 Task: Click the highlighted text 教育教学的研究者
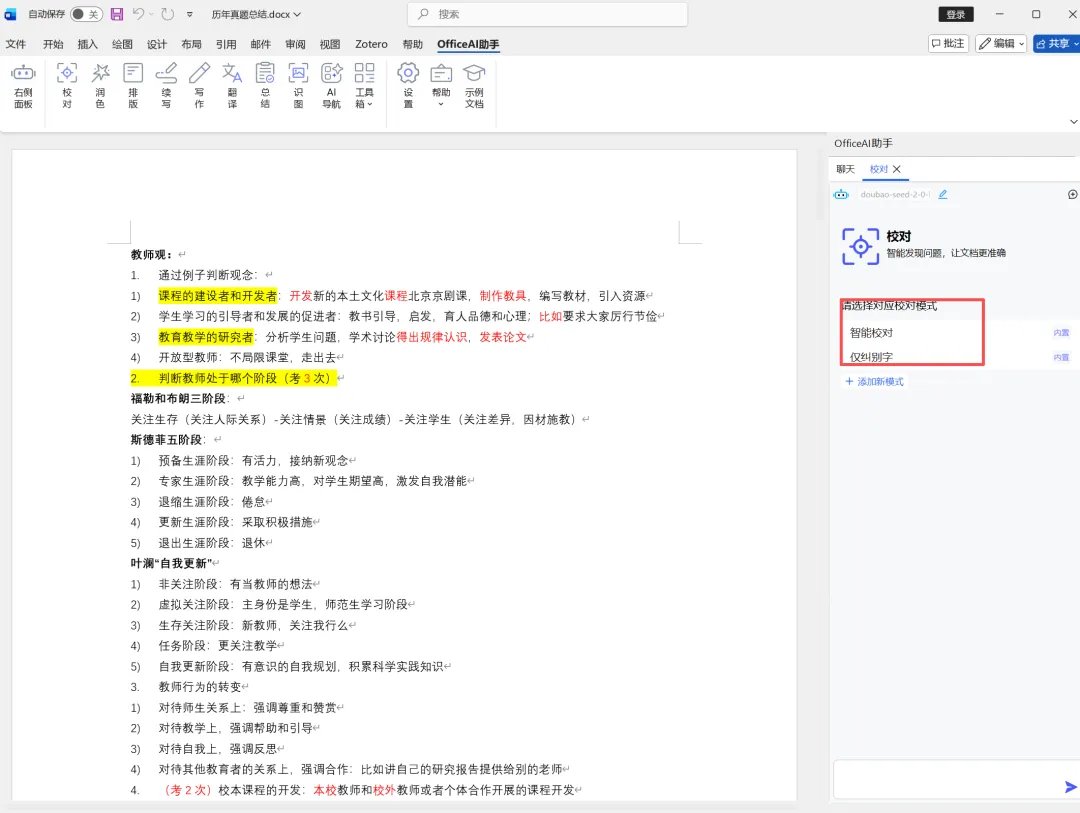click(206, 337)
